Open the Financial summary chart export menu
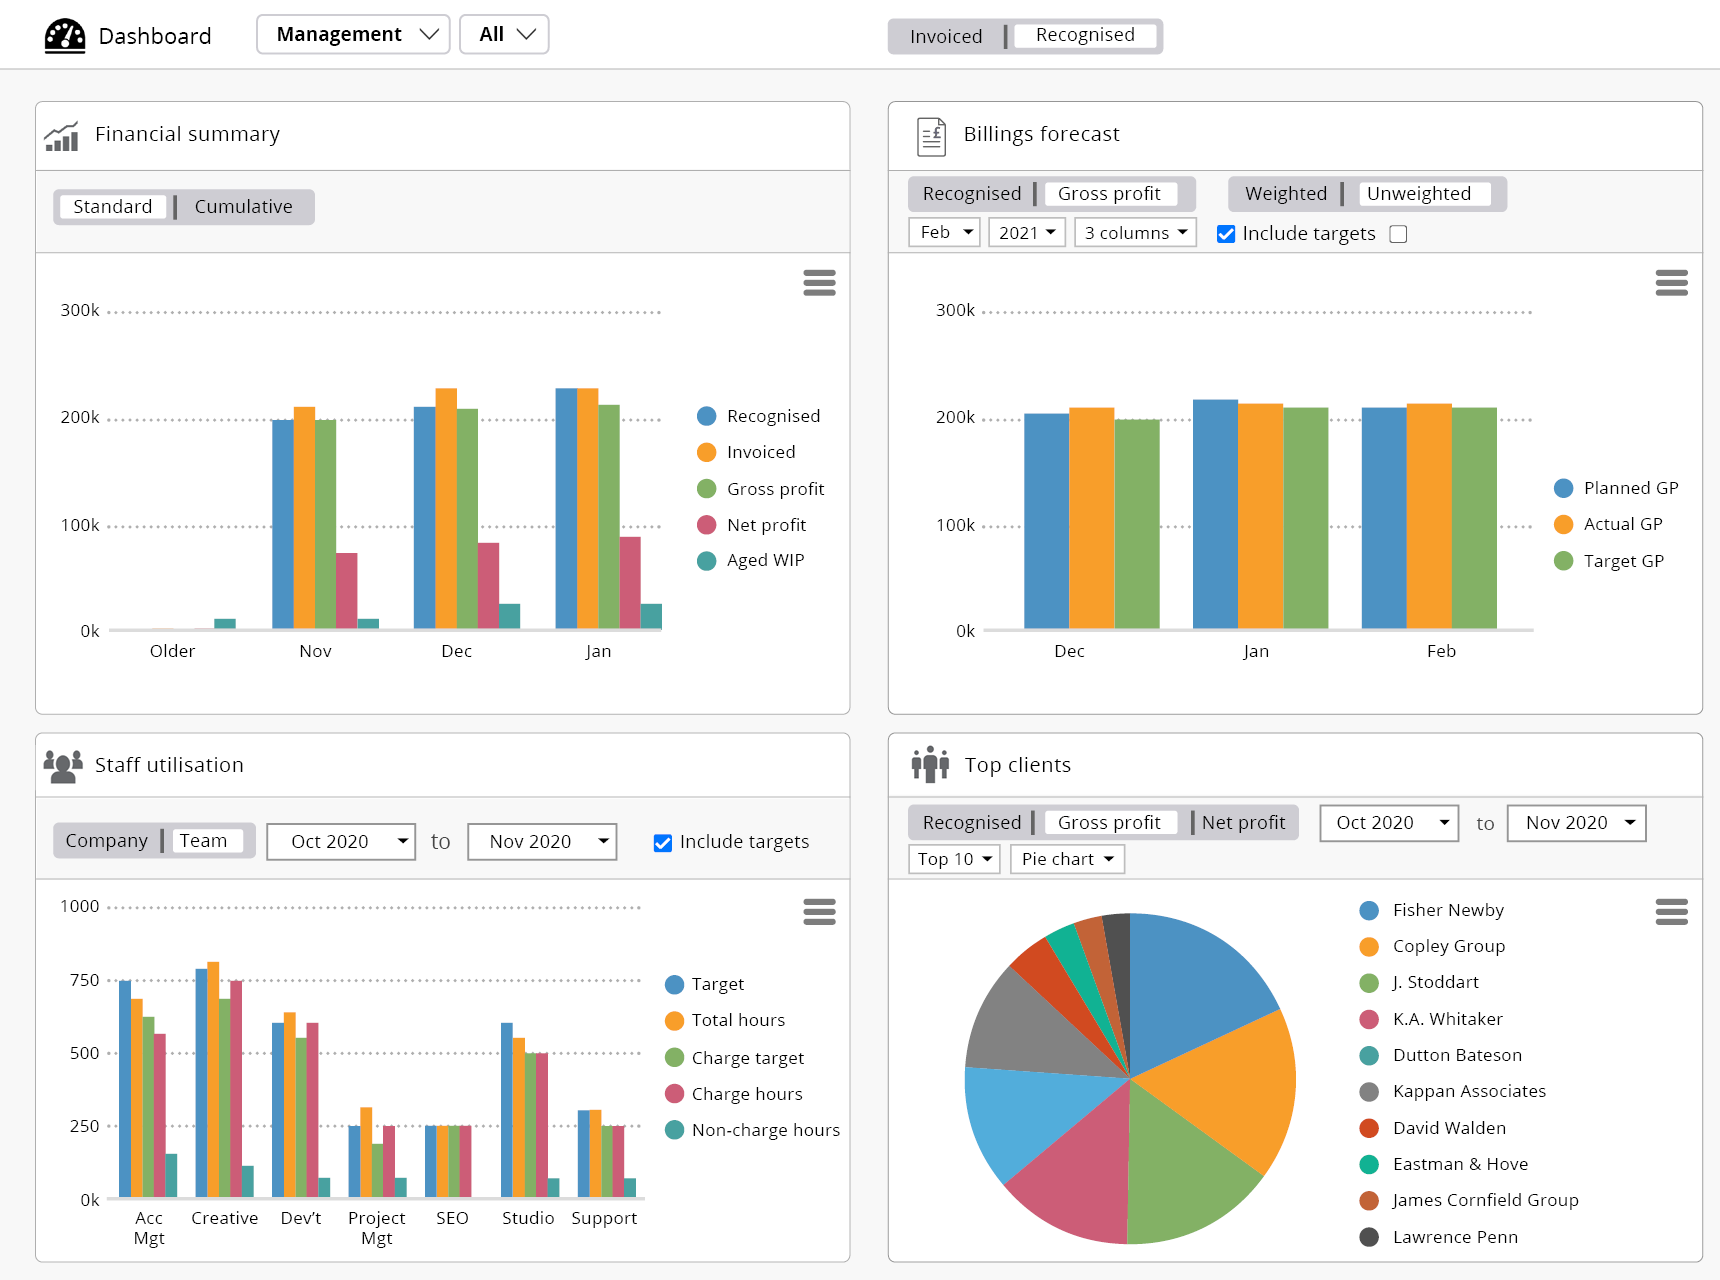This screenshot has width=1720, height=1280. [819, 283]
